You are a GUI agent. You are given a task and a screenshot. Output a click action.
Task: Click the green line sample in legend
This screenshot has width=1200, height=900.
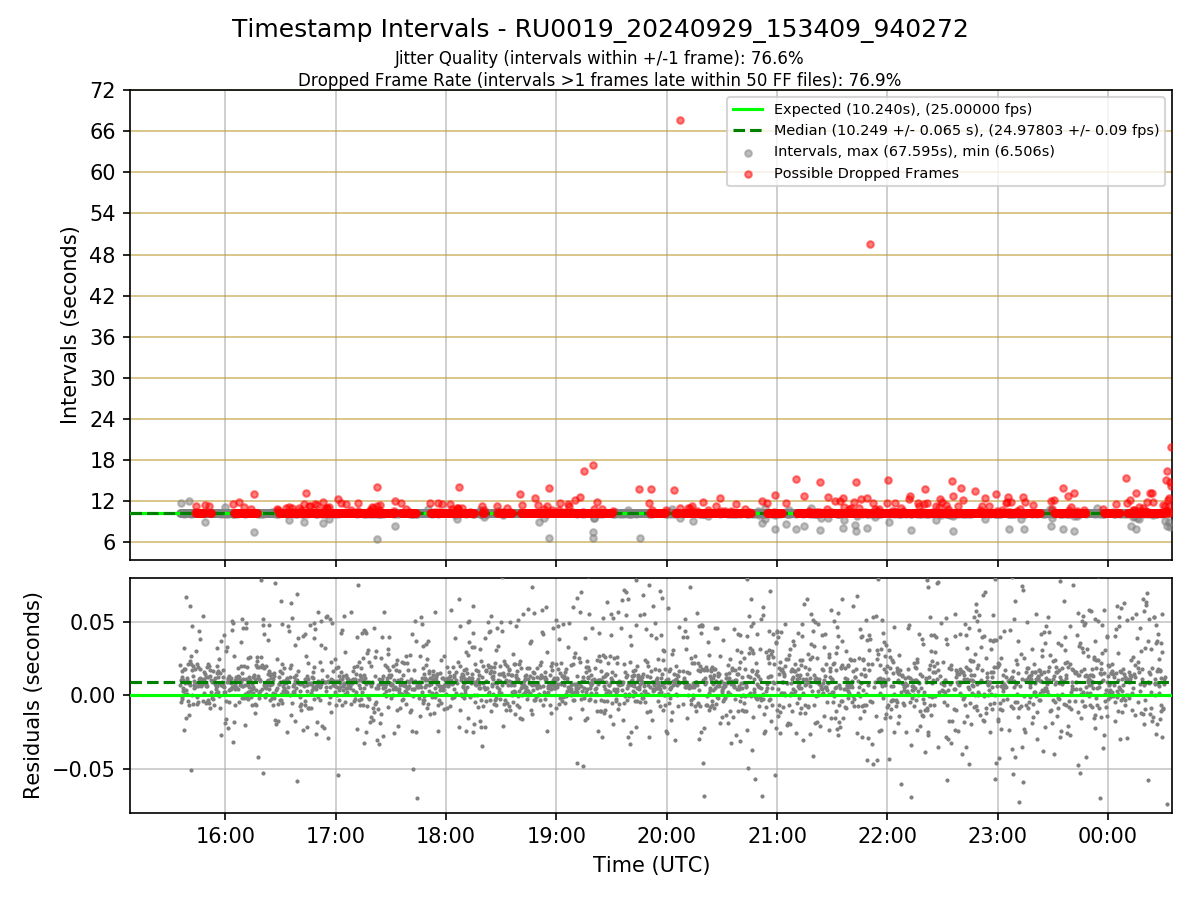748,109
